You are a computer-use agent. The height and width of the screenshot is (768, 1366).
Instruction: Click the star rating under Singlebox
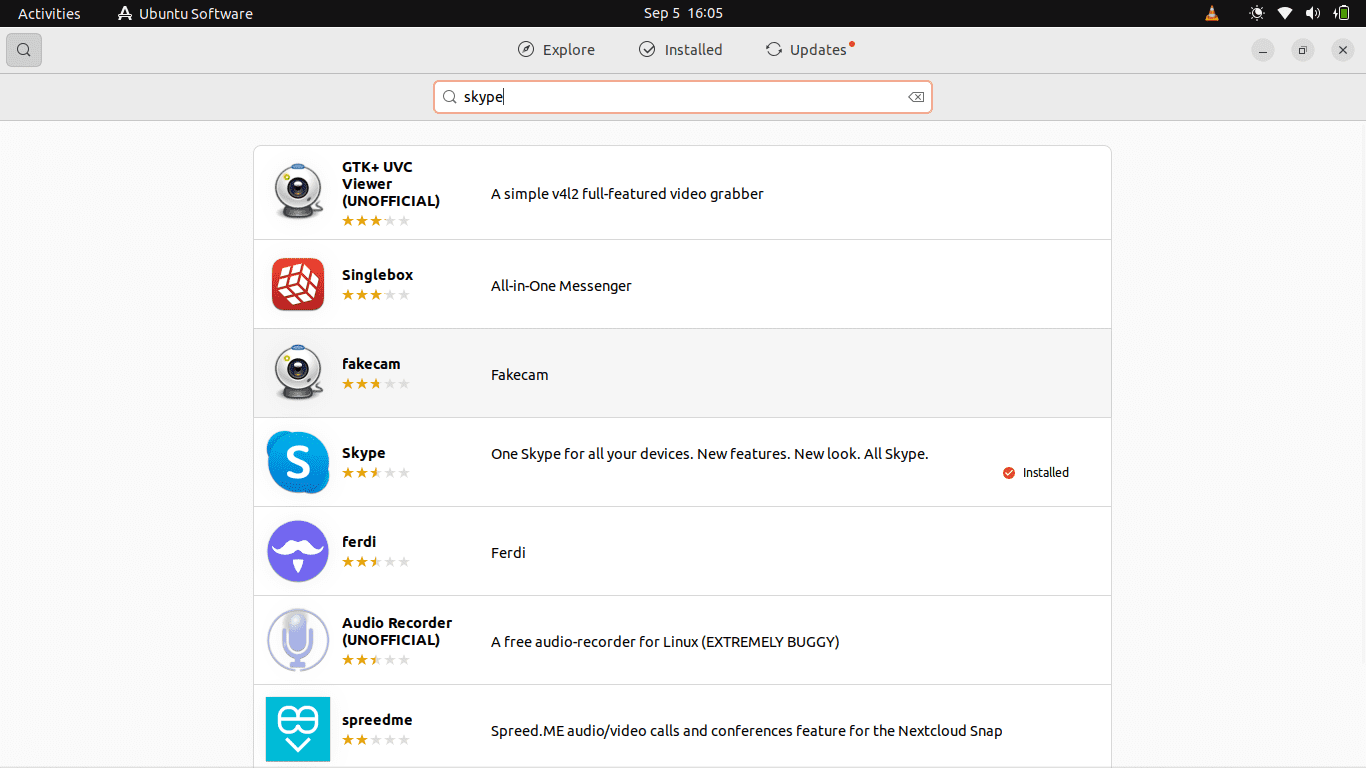[376, 295]
